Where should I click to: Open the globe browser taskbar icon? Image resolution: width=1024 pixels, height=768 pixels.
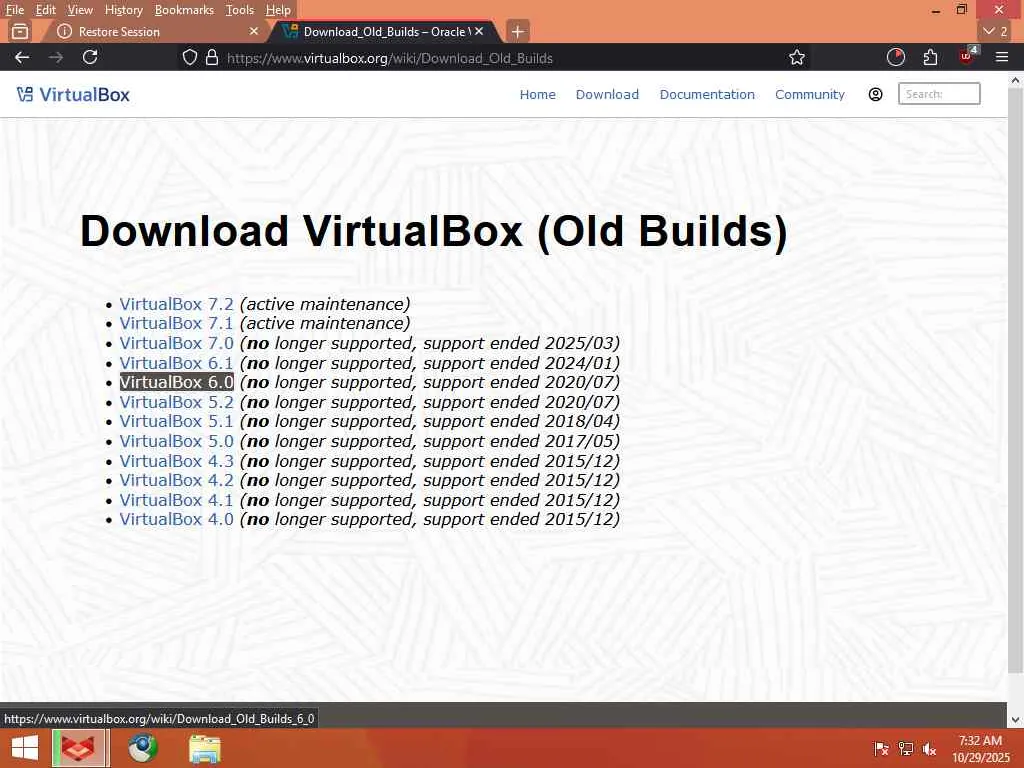(x=142, y=748)
